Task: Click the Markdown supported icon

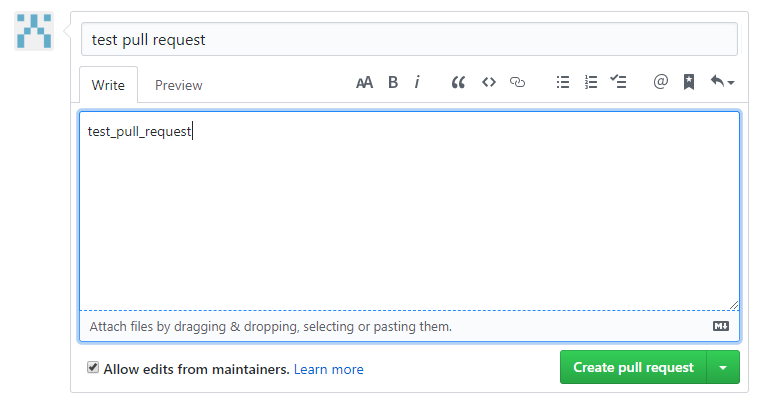Action: click(721, 326)
